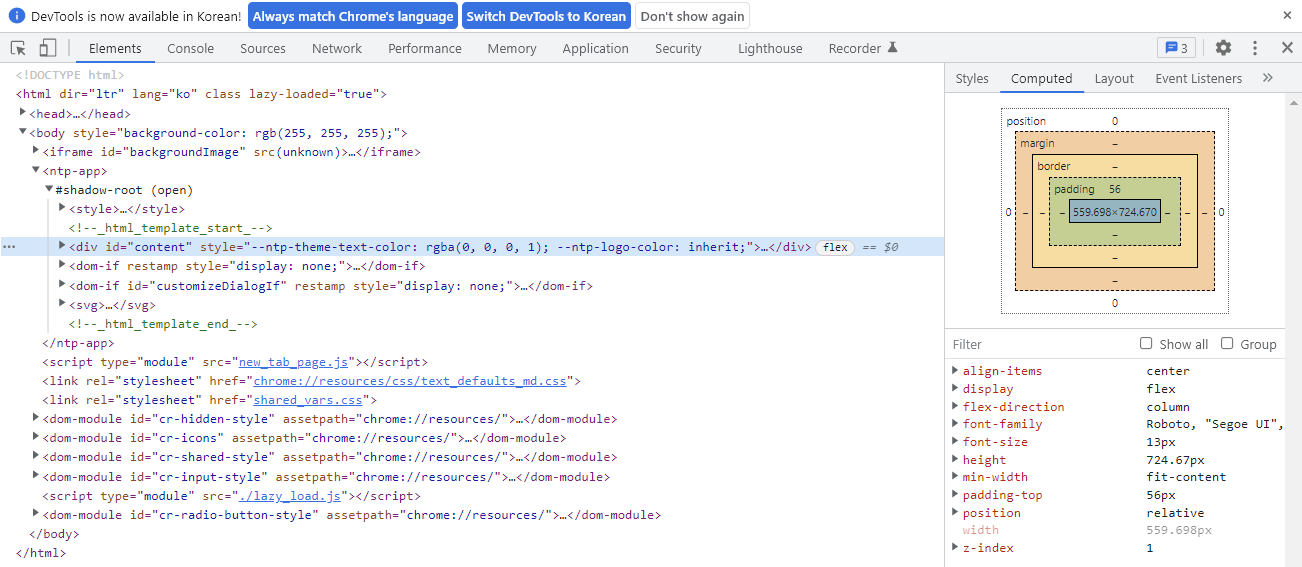Image resolution: width=1302 pixels, height=567 pixels.
Task: Open DevTools settings gear
Action: [x=1223, y=48]
